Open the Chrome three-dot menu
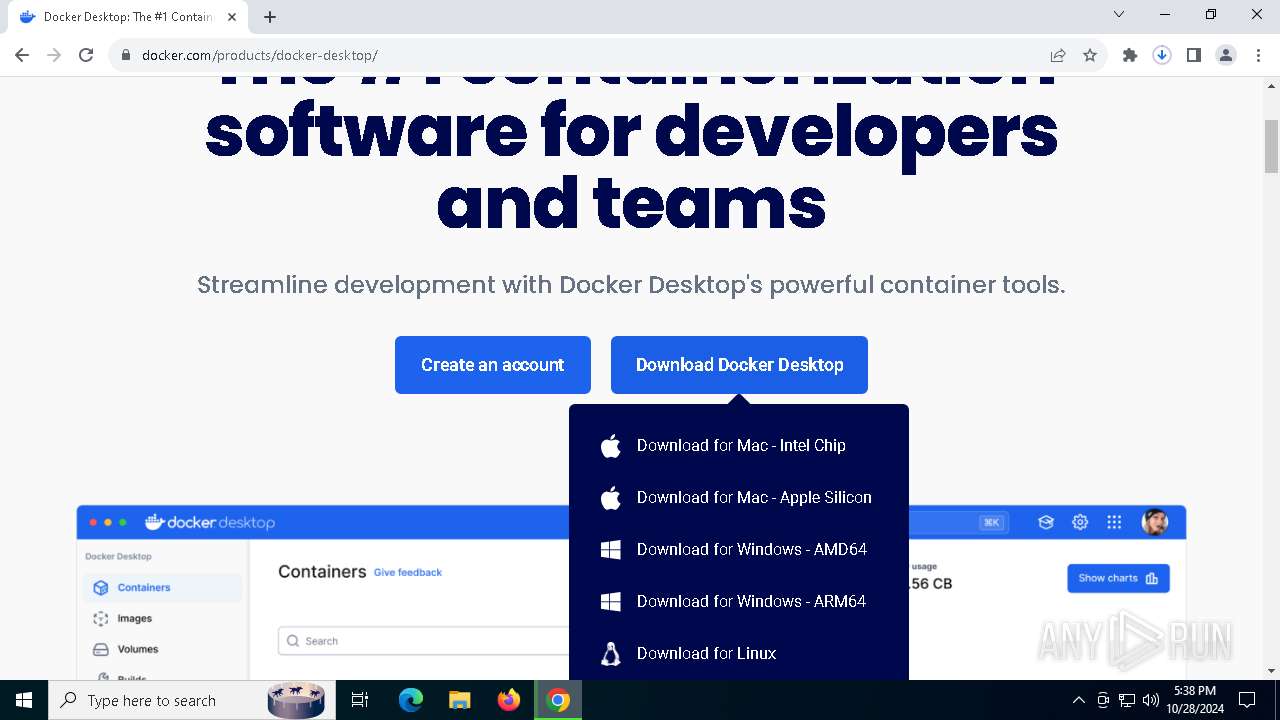1280x720 pixels. tap(1258, 55)
